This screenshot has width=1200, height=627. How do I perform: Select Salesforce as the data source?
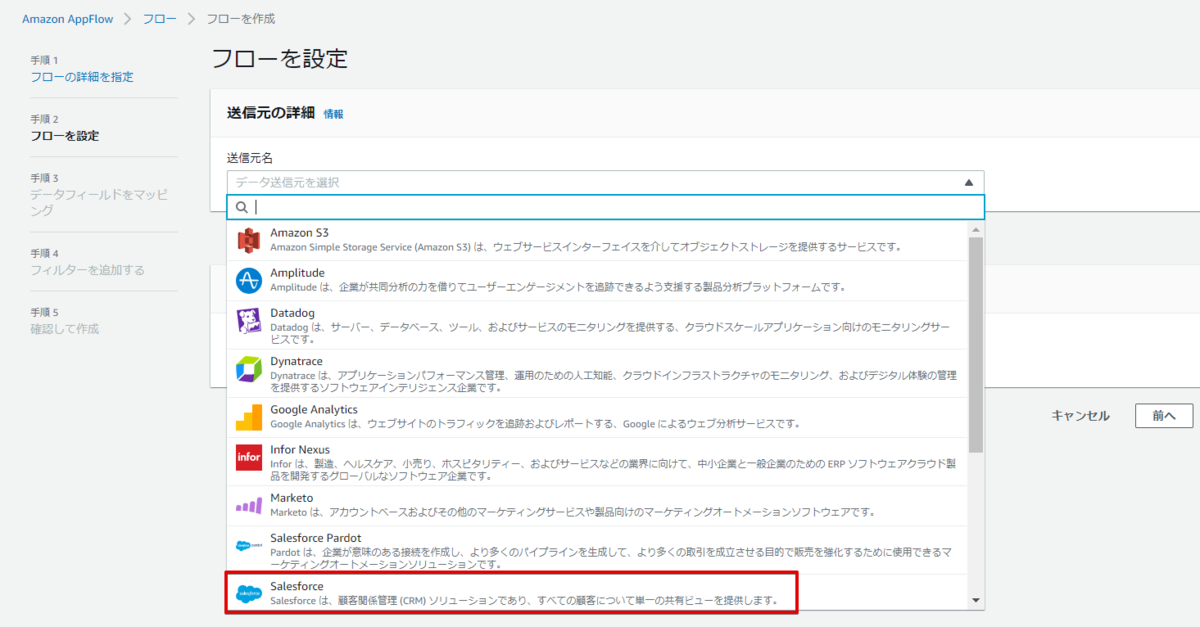tap(598, 593)
